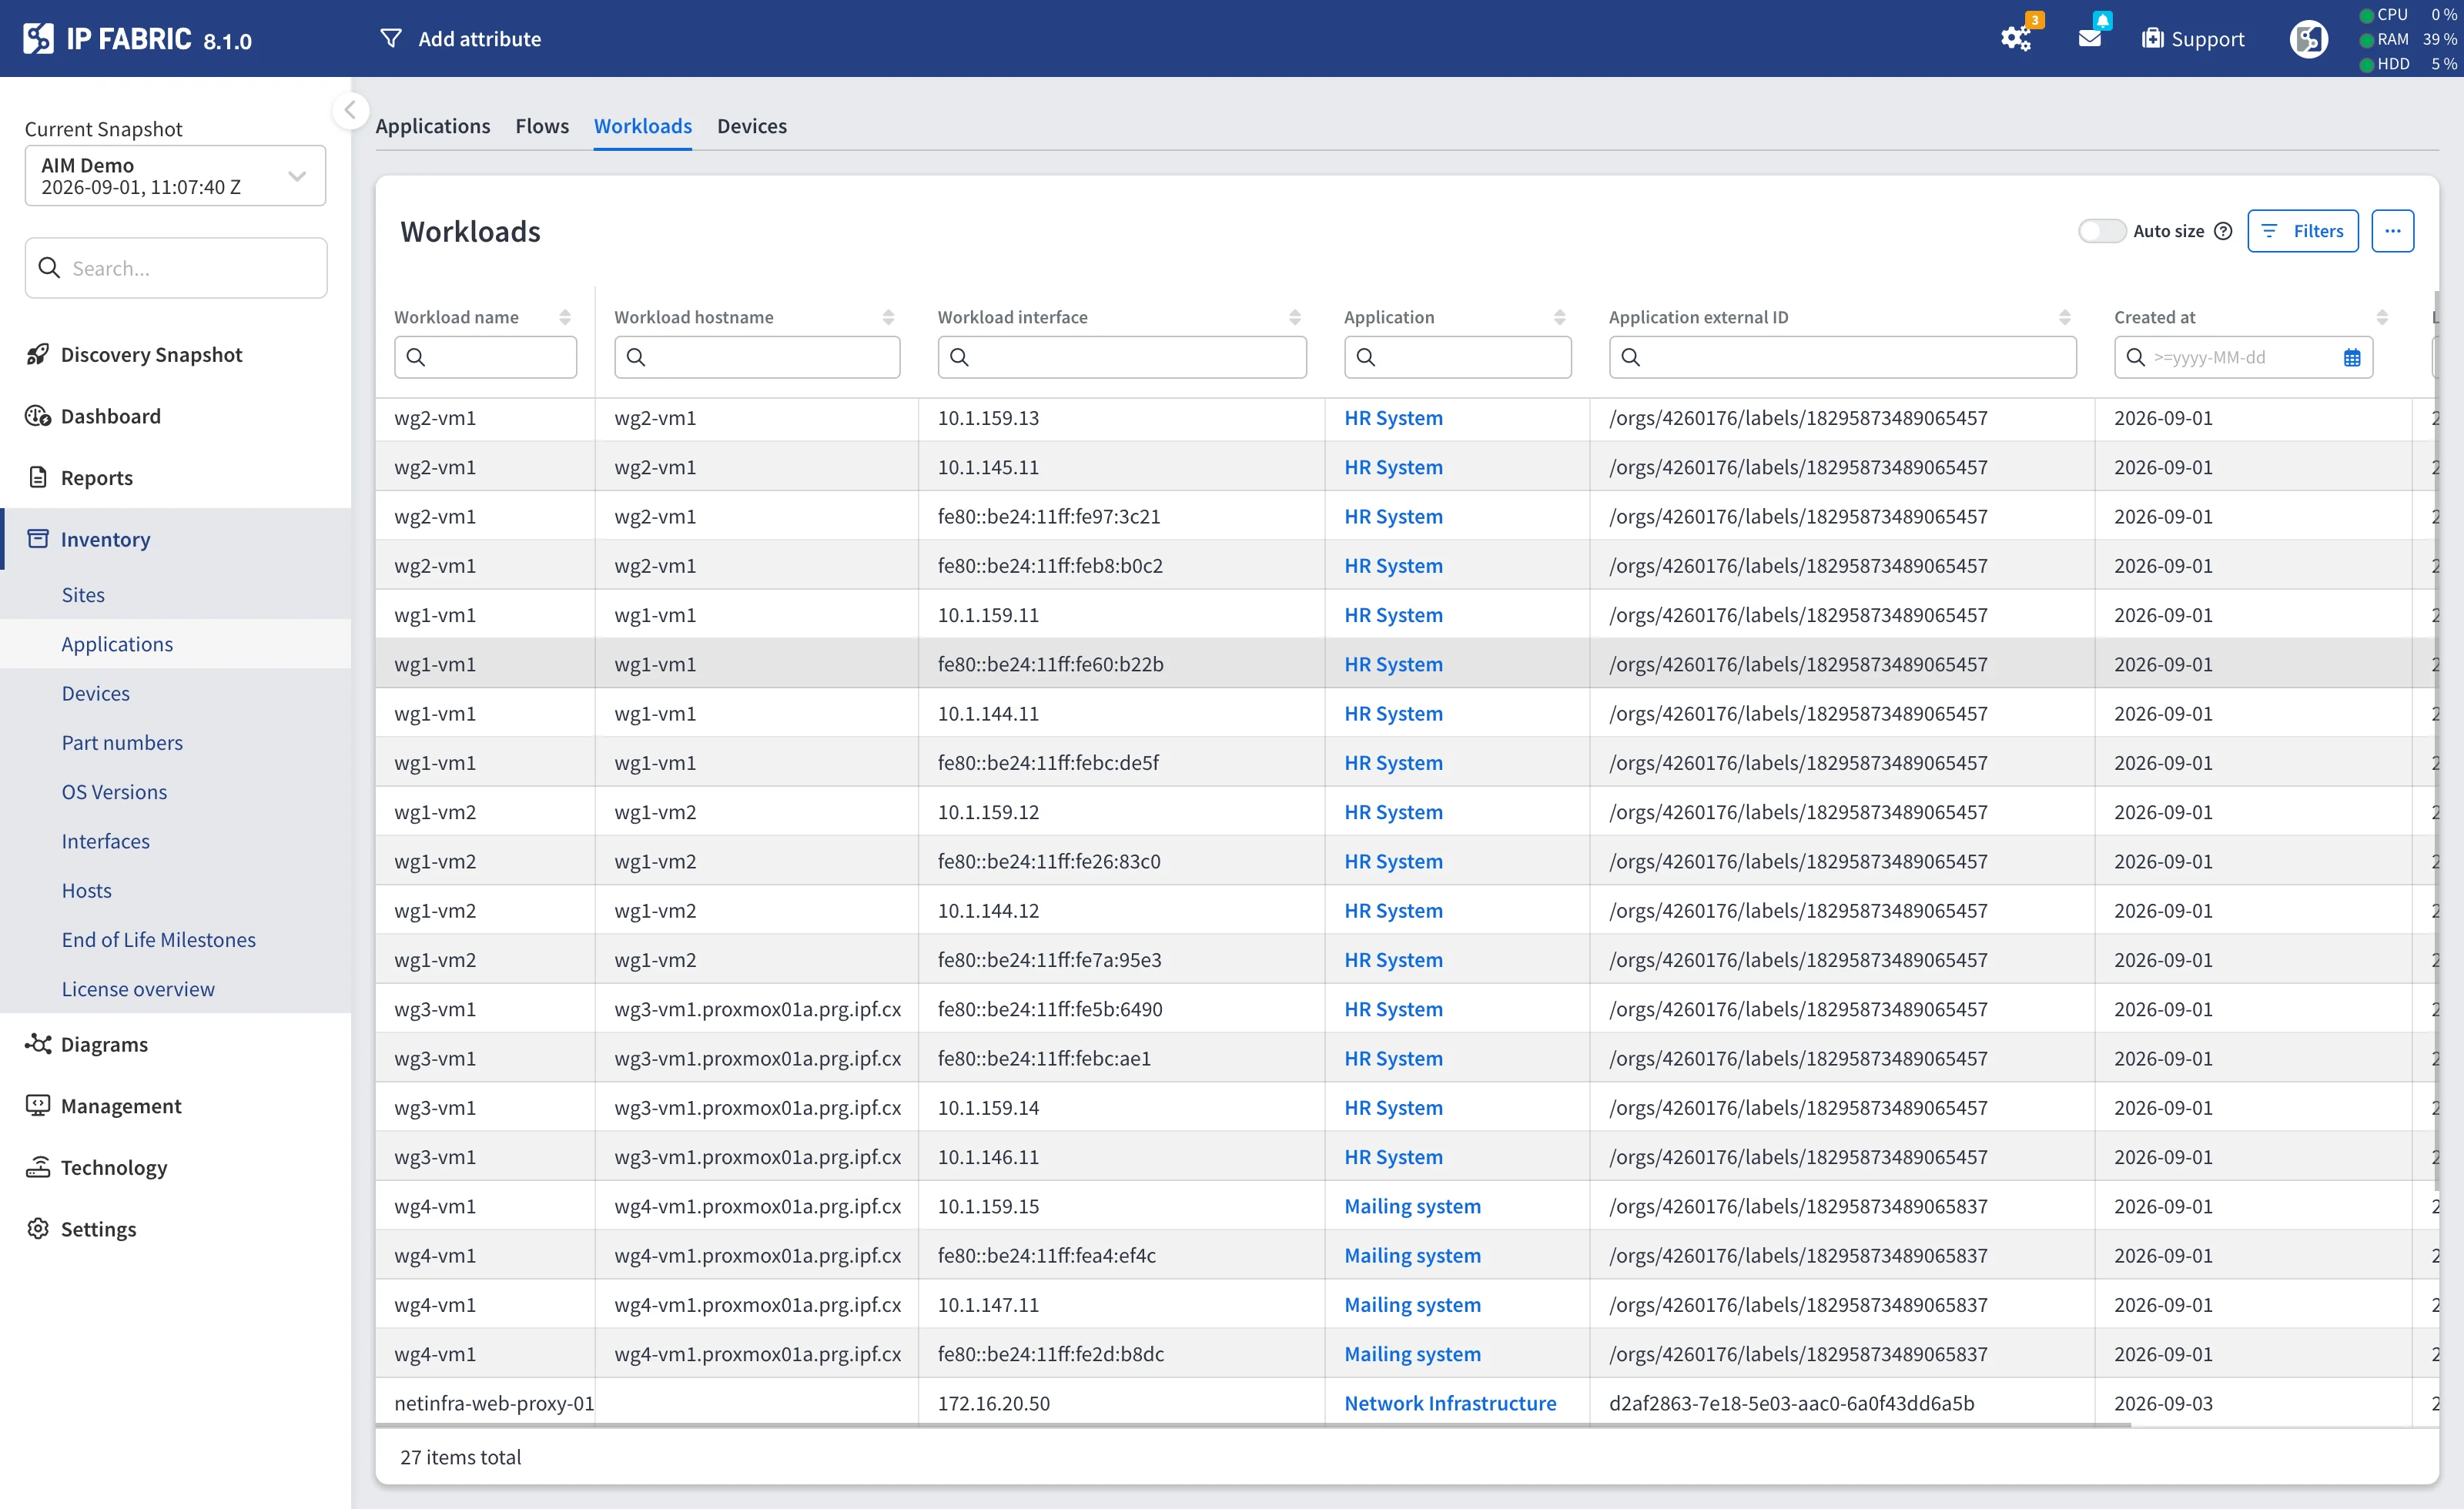Open HR System link for 10.1.146.11
This screenshot has width=2464, height=1509.
[1393, 1157]
